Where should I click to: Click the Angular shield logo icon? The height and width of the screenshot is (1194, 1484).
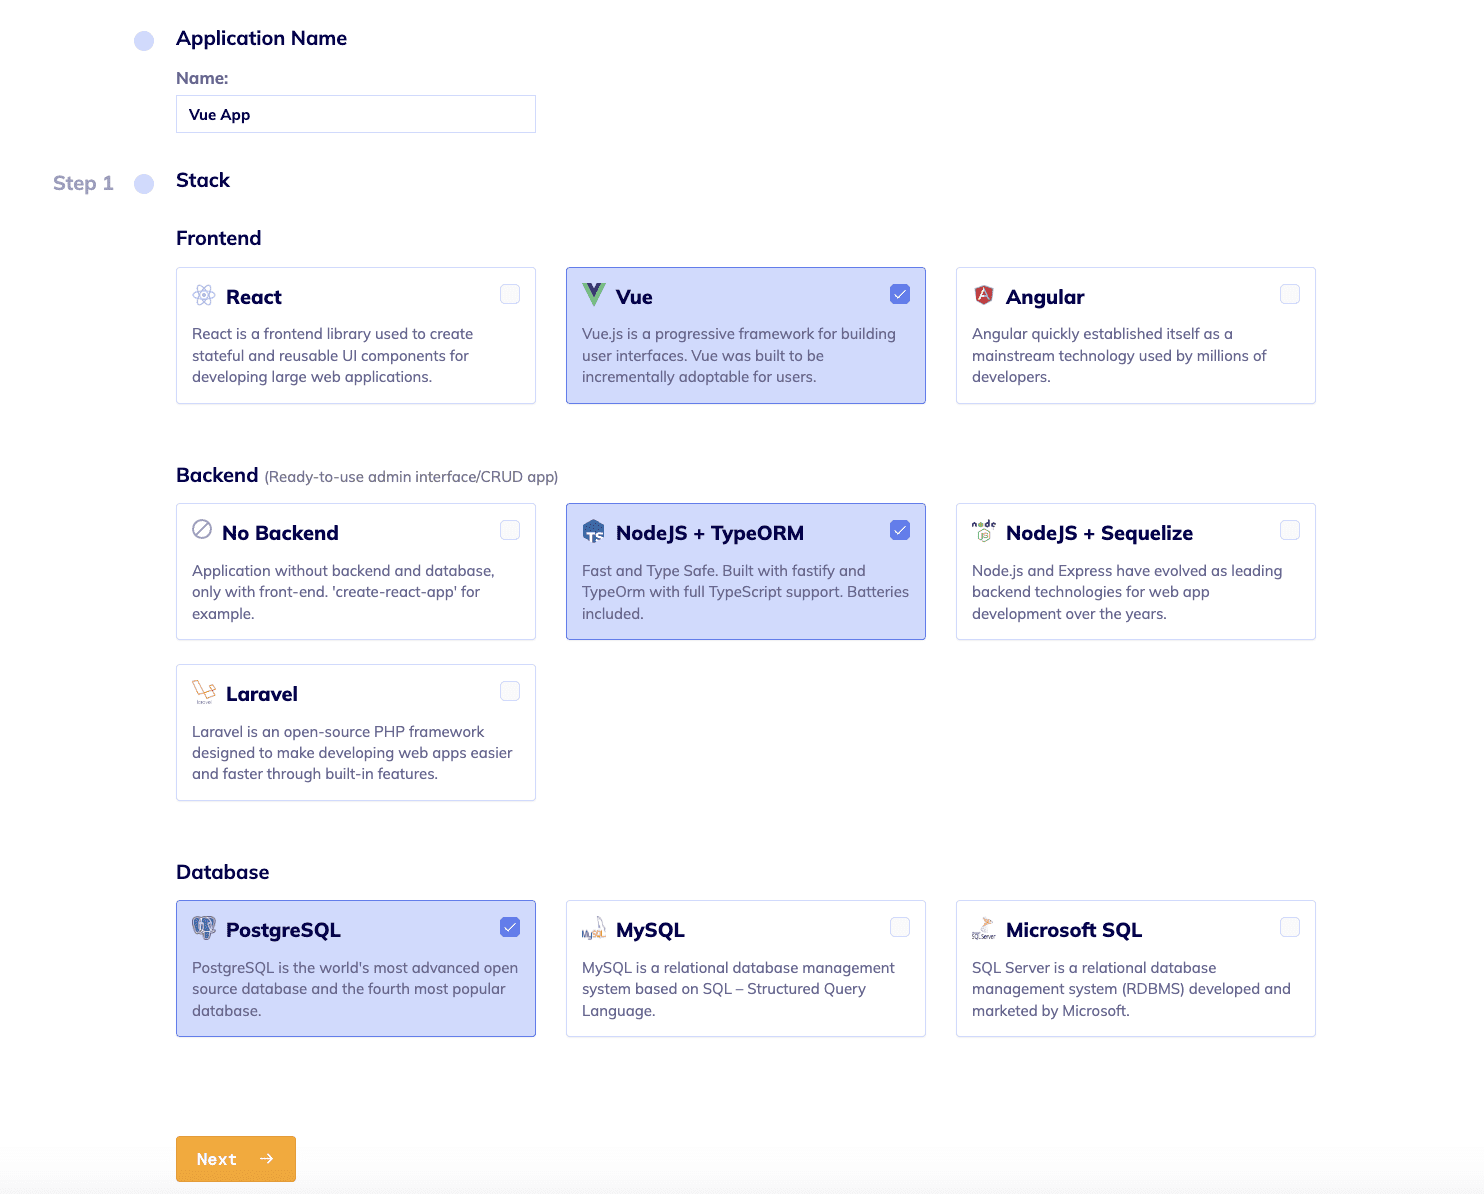click(x=984, y=295)
